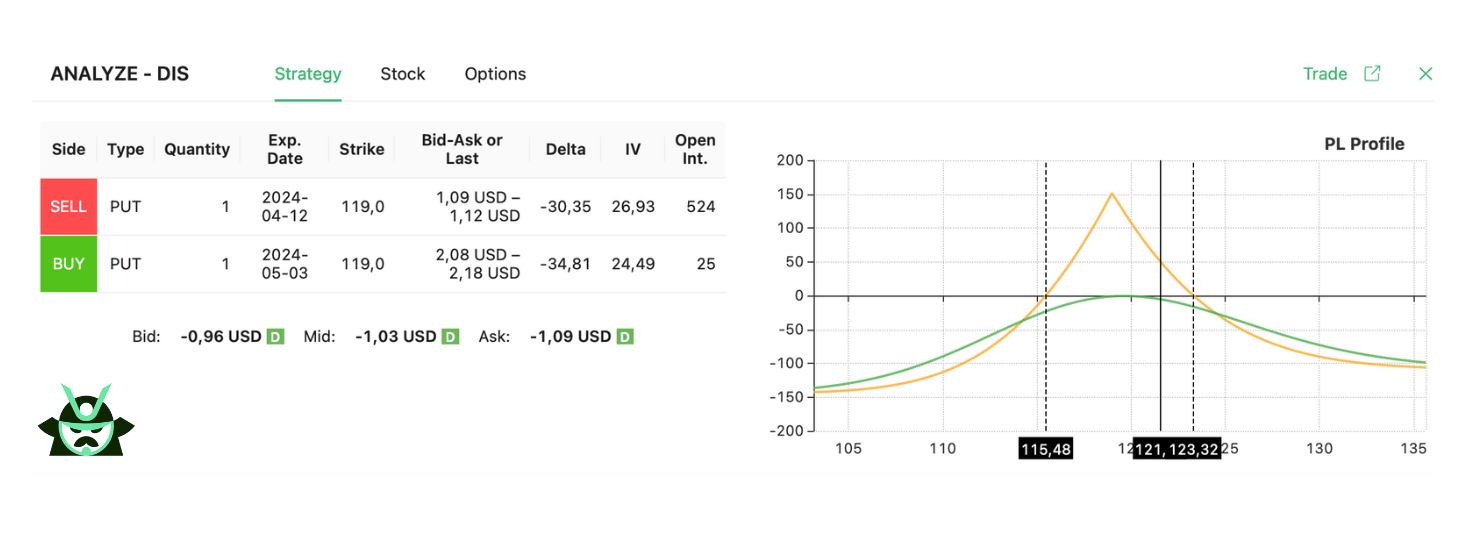Click the 2024-04-12 expiration date cell
The image size is (1480, 540).
284,207
